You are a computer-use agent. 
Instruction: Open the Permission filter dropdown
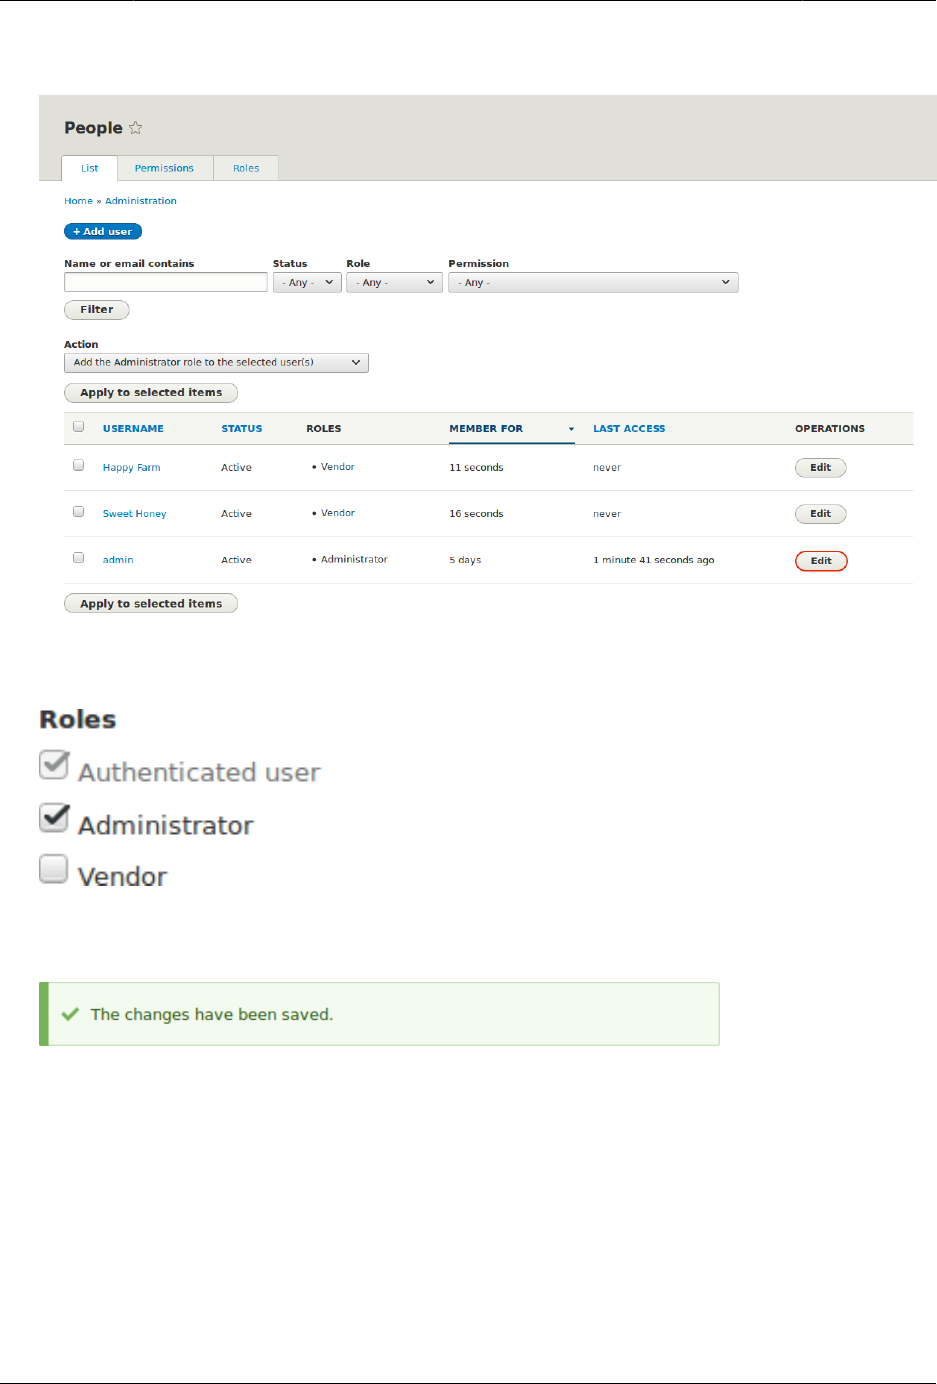pos(593,283)
